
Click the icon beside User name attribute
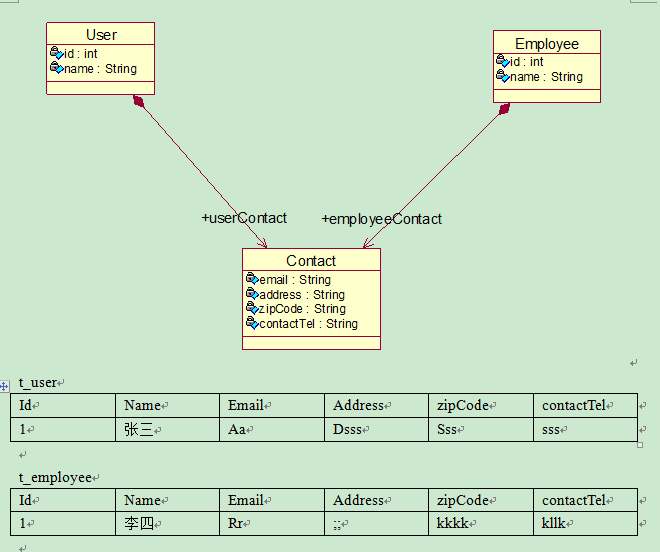coord(56,68)
